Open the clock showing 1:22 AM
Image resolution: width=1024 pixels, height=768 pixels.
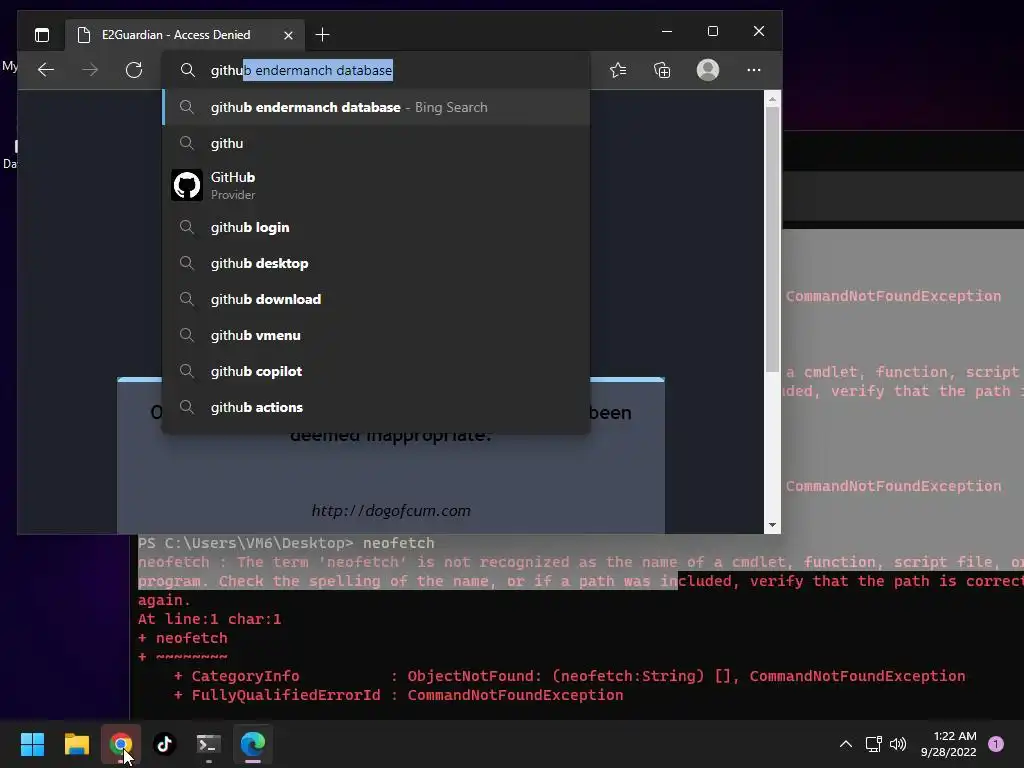click(x=948, y=744)
